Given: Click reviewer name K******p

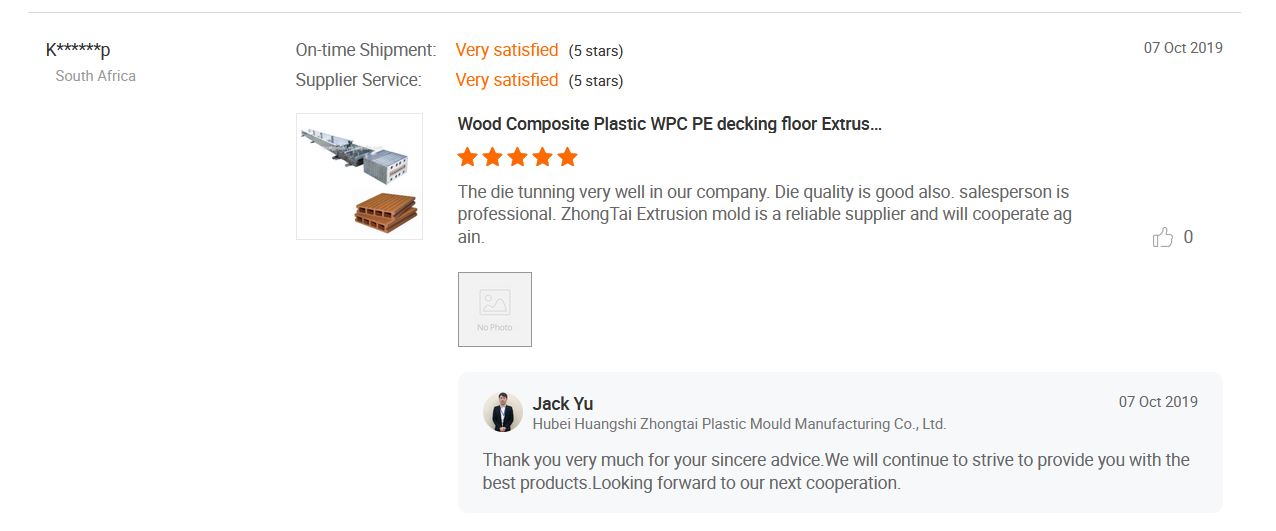Looking at the screenshot, I should 78,50.
